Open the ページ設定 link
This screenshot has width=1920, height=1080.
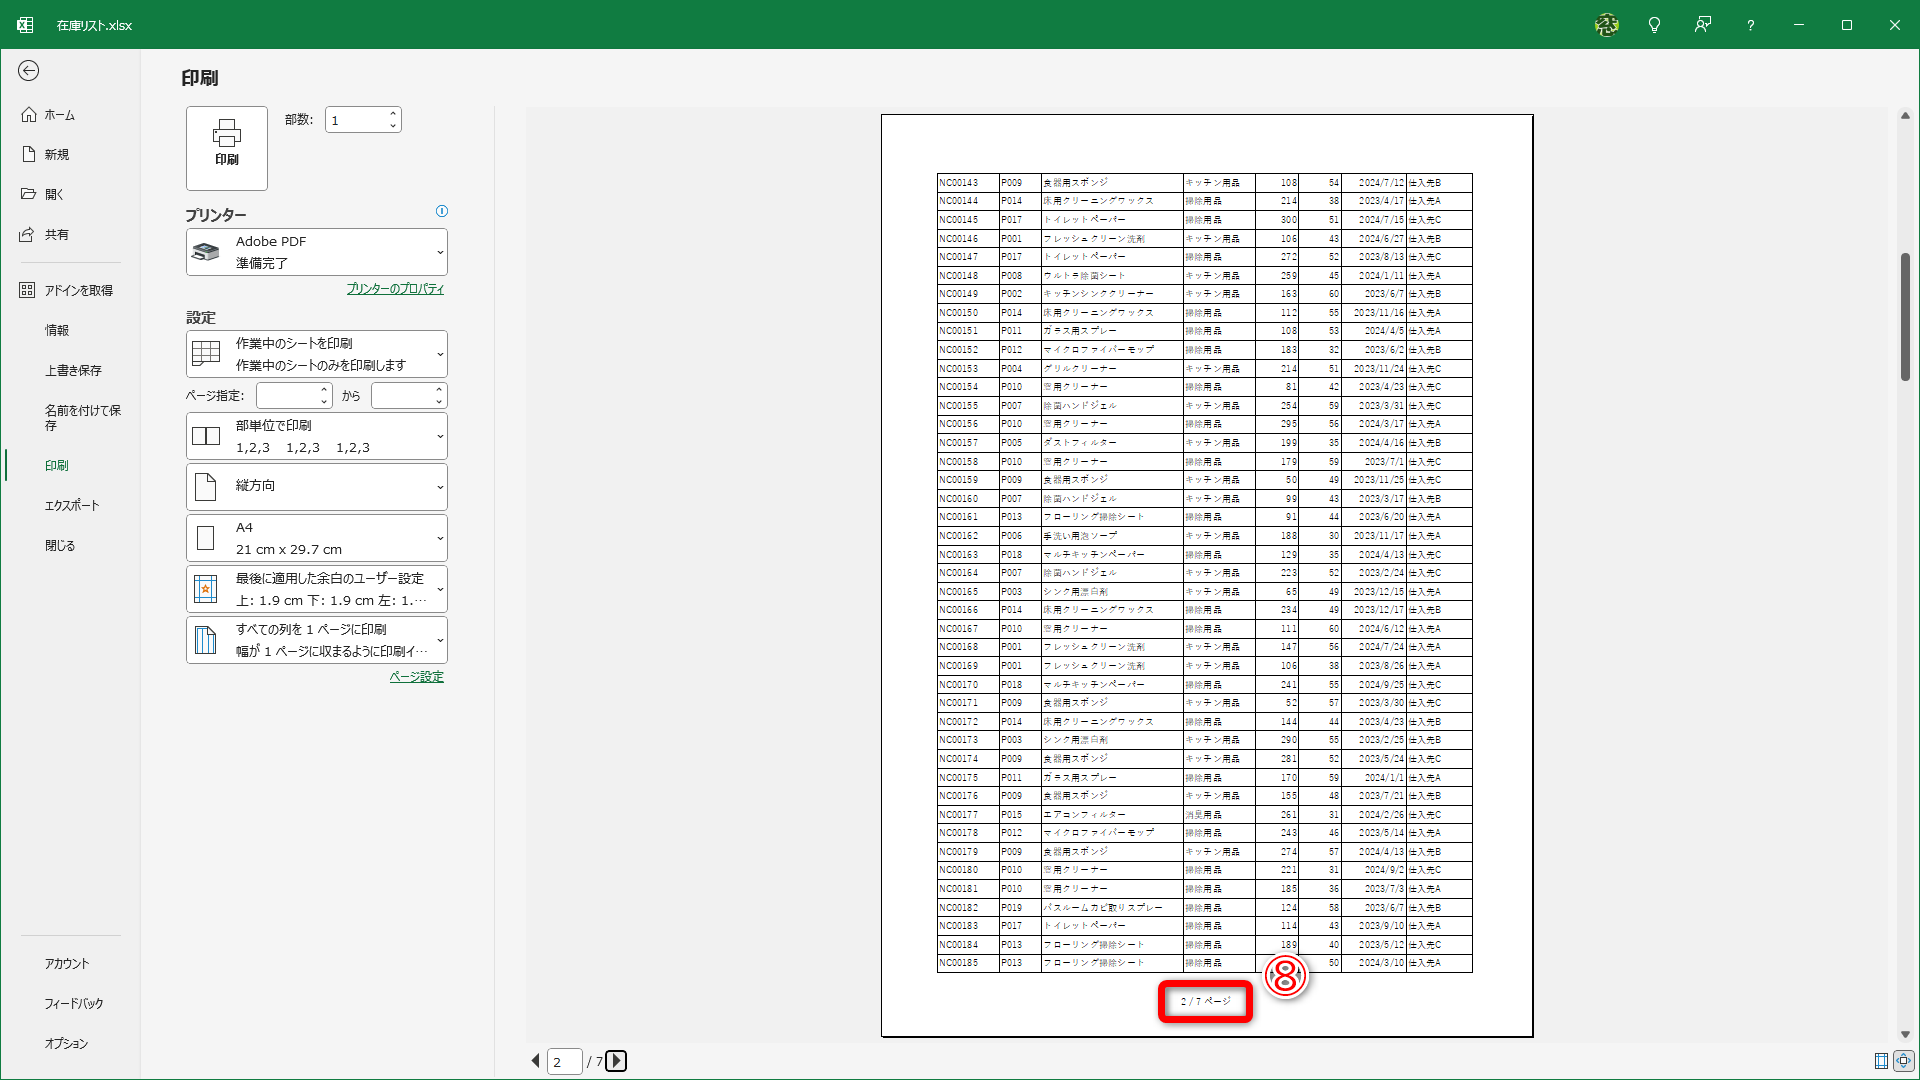[x=416, y=677]
